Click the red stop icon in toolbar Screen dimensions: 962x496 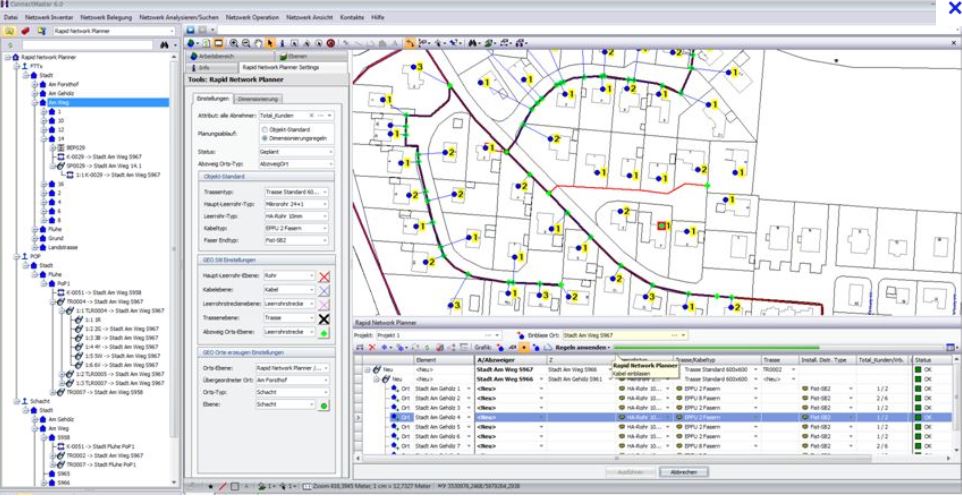tap(330, 46)
